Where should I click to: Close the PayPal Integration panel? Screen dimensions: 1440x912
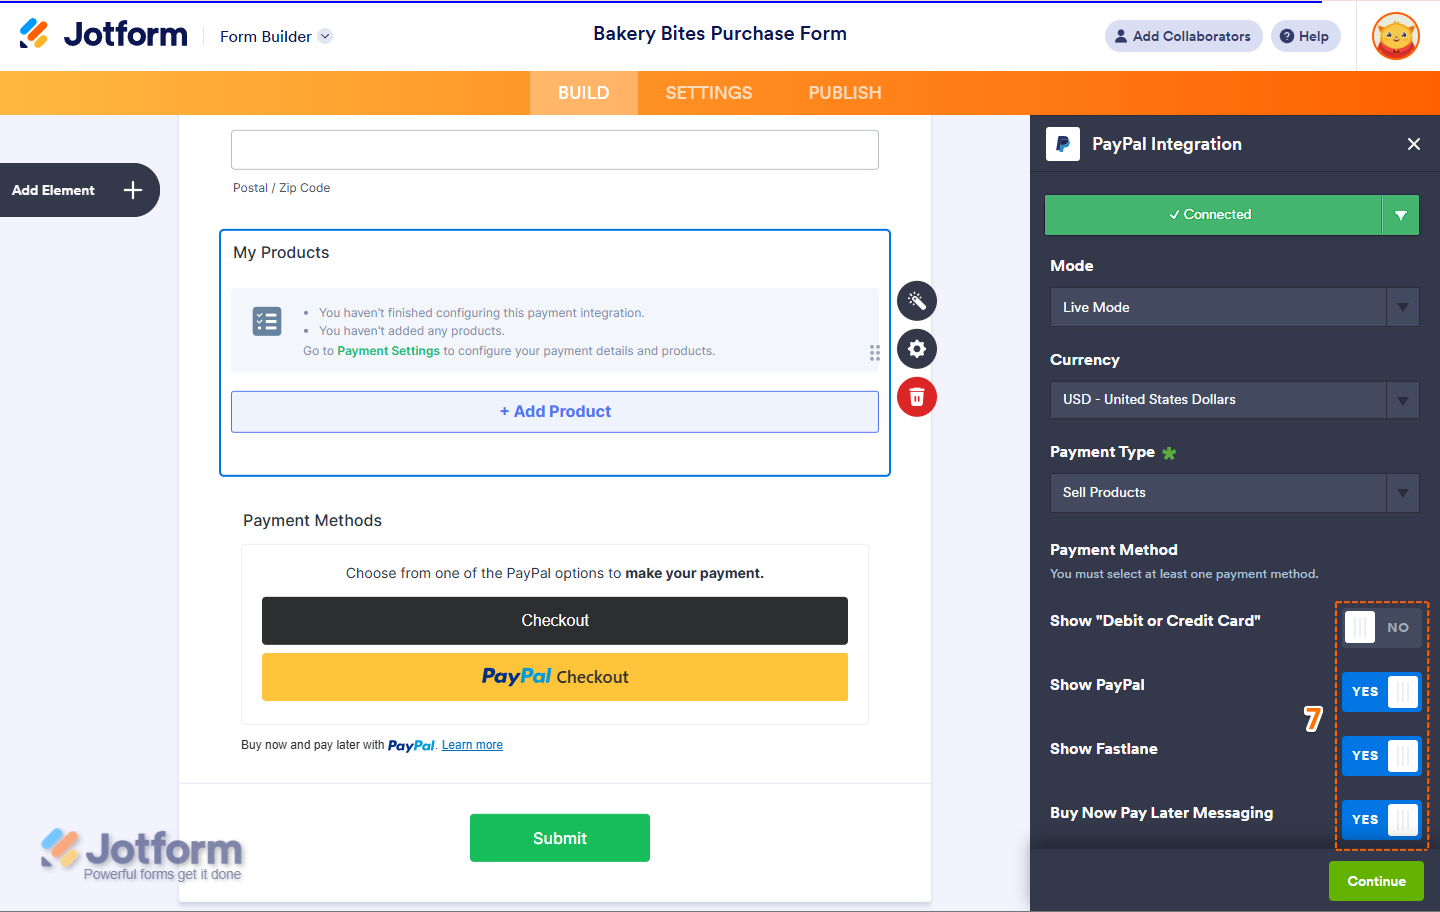tap(1414, 144)
